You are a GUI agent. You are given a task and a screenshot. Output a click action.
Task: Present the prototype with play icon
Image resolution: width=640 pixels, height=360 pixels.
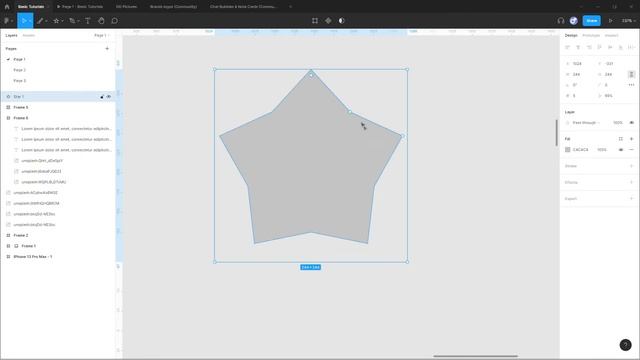tap(611, 21)
